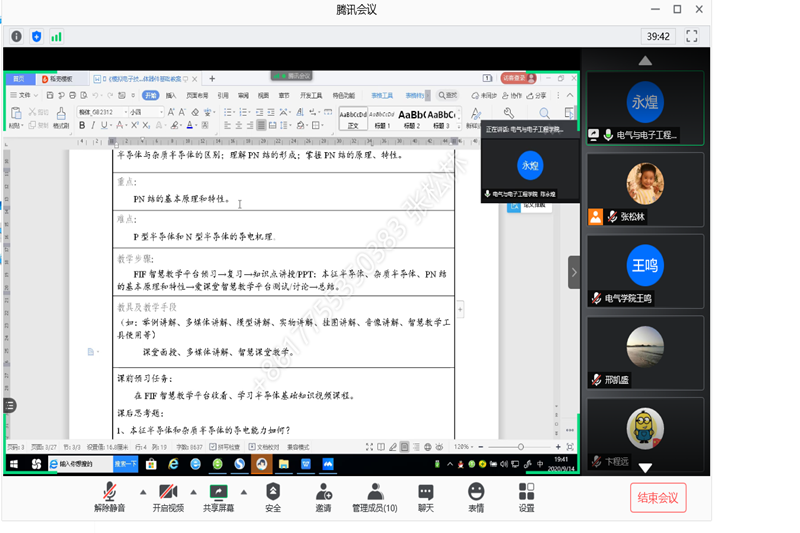Invite participants with 邀请
Viewport: 800px width, 533px height.
click(x=323, y=497)
